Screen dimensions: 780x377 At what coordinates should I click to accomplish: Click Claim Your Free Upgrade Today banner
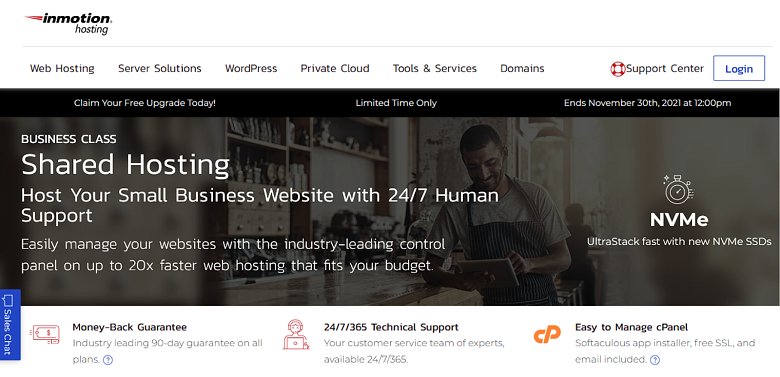pyautogui.click(x=145, y=103)
